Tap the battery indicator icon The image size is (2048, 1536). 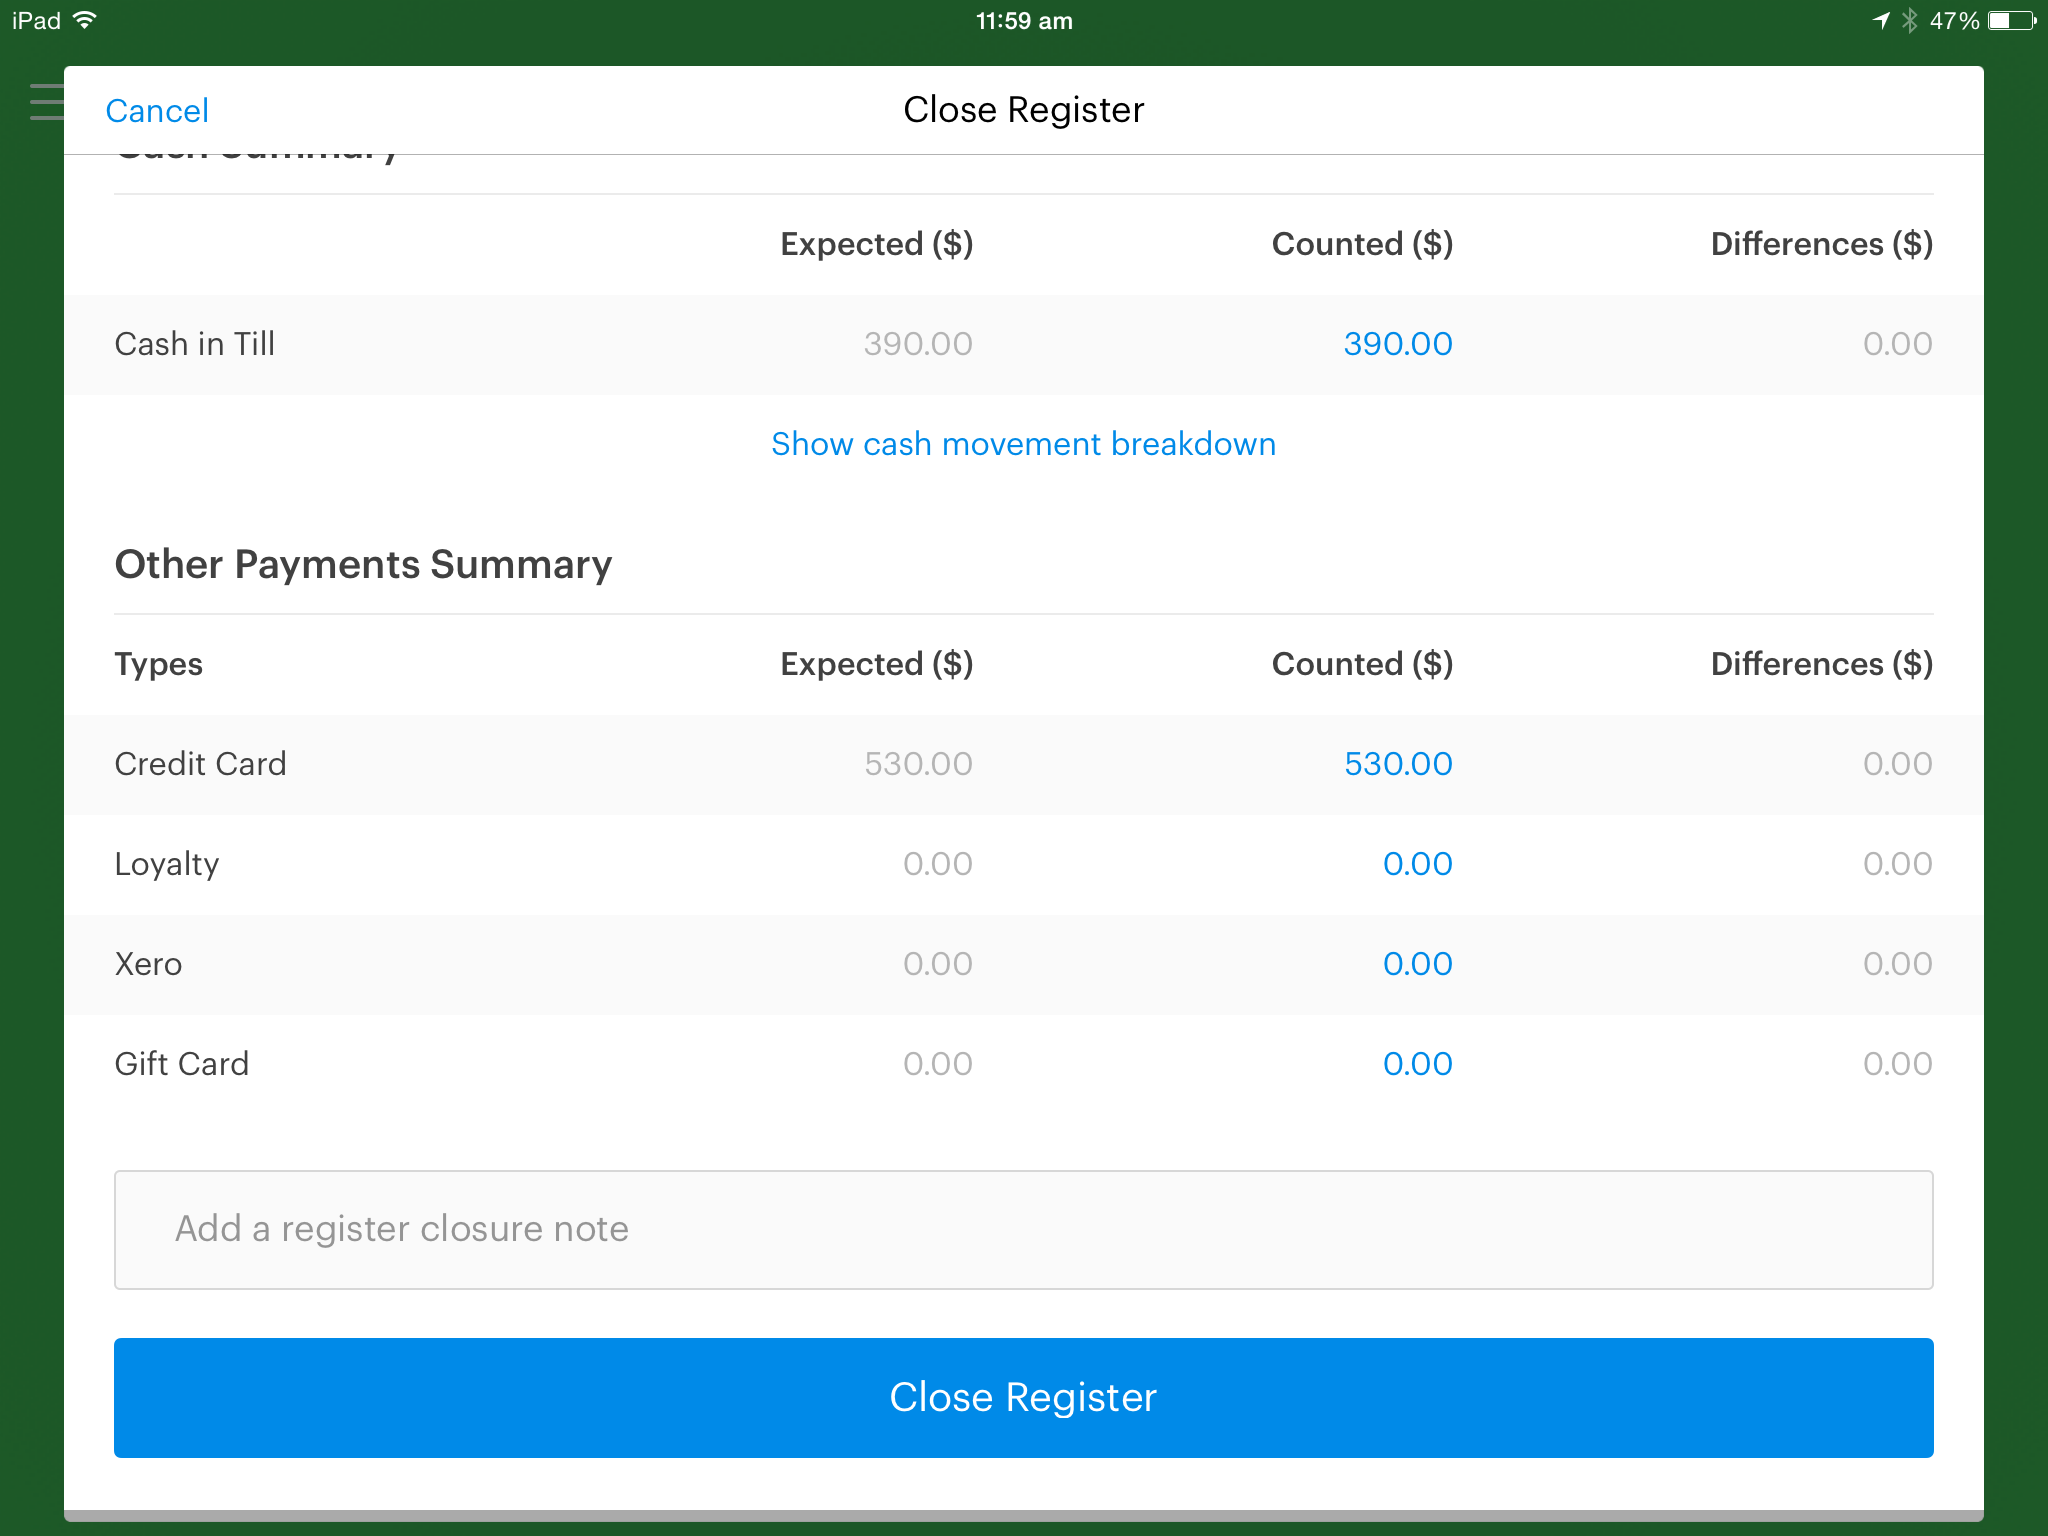[x=2011, y=21]
